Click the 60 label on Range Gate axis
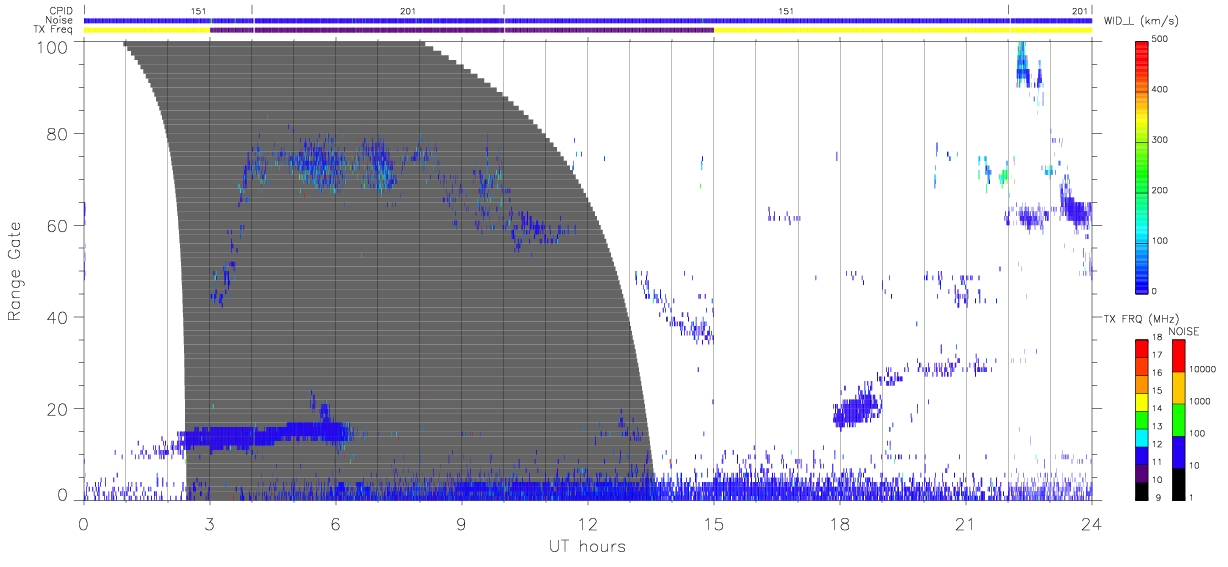Image resolution: width=1228 pixels, height=567 pixels. 59,226
